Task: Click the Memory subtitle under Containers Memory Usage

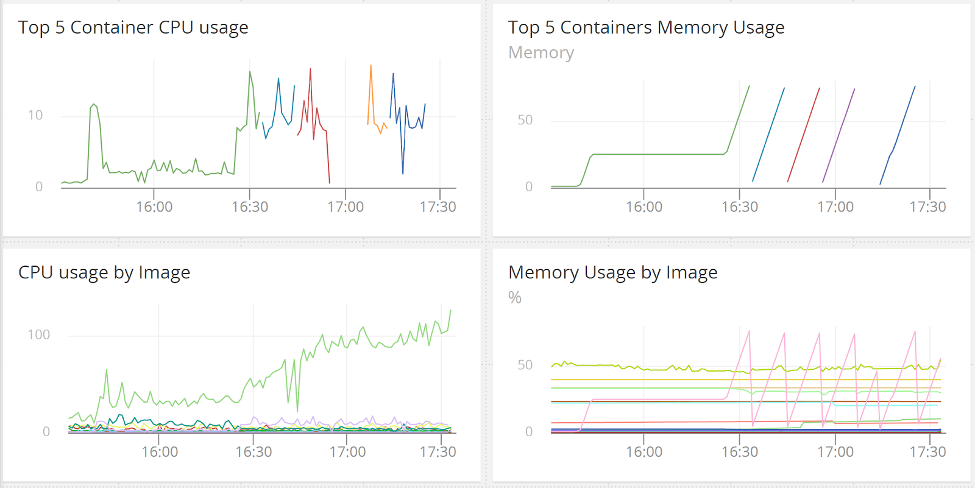Action: coord(541,53)
